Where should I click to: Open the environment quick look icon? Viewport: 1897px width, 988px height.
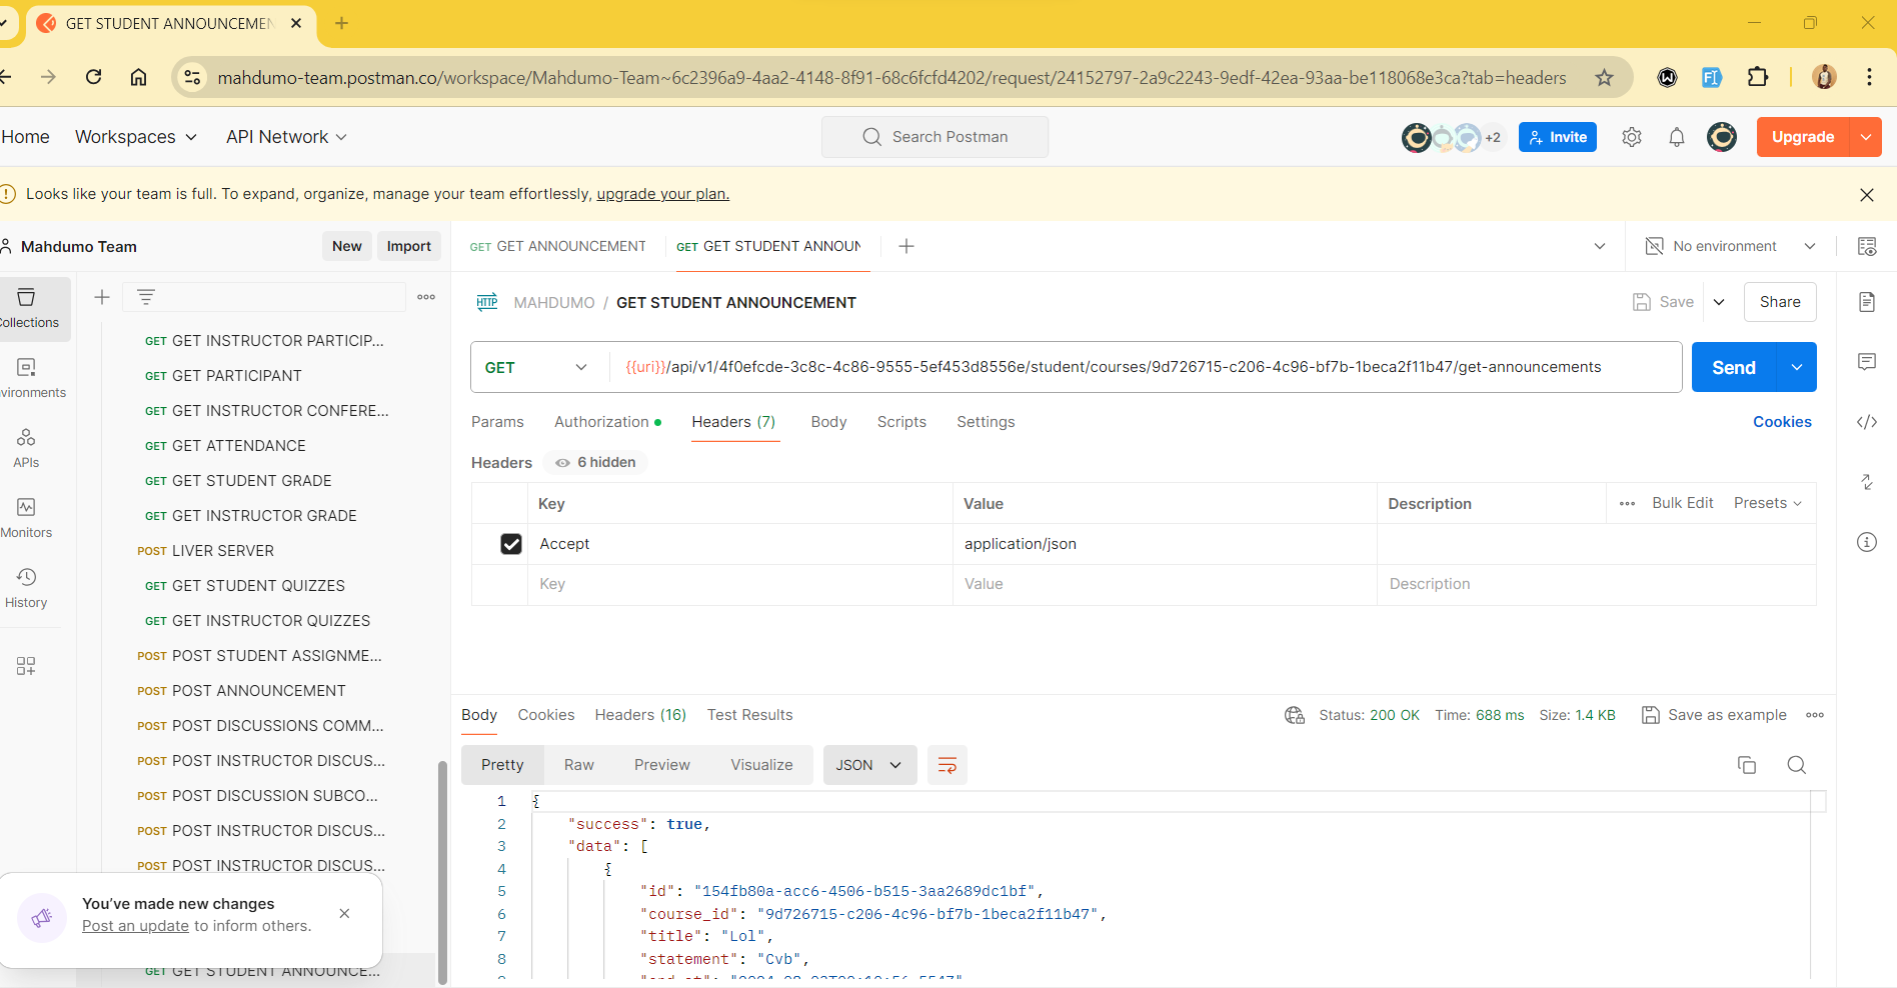tap(1867, 246)
